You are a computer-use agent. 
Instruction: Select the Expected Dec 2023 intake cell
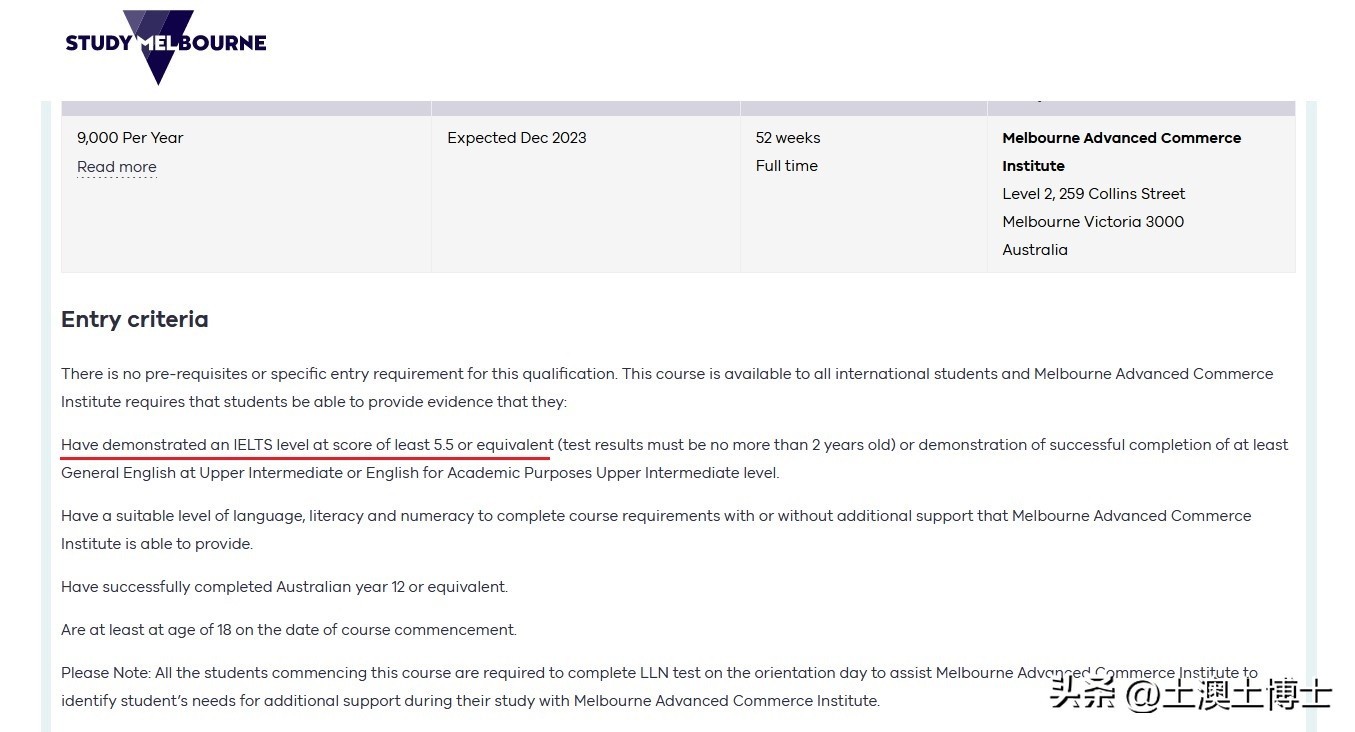click(516, 138)
